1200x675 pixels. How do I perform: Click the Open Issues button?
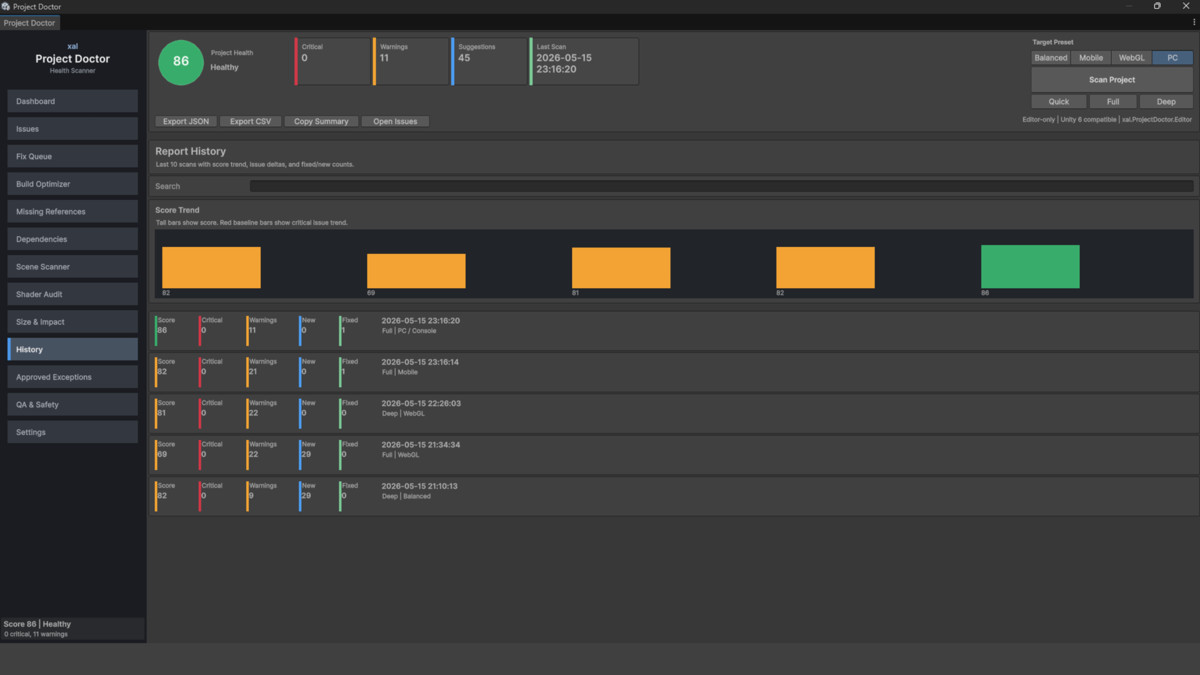point(395,121)
